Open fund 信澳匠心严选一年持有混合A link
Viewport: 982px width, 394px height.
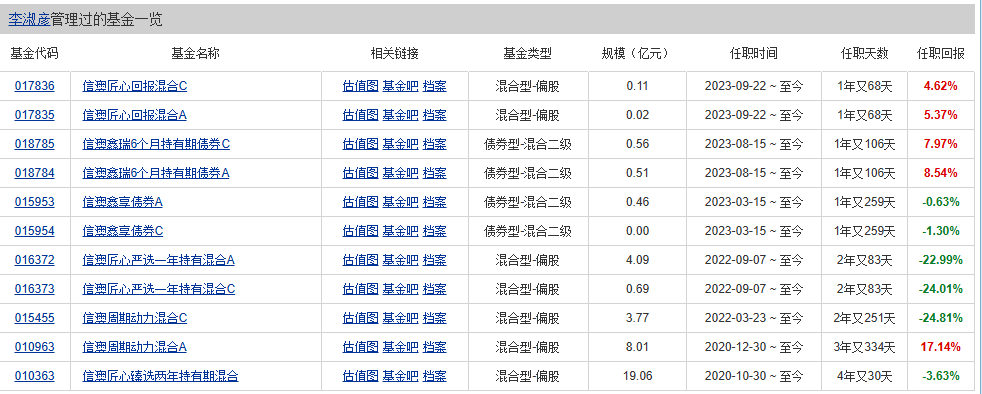click(158, 260)
